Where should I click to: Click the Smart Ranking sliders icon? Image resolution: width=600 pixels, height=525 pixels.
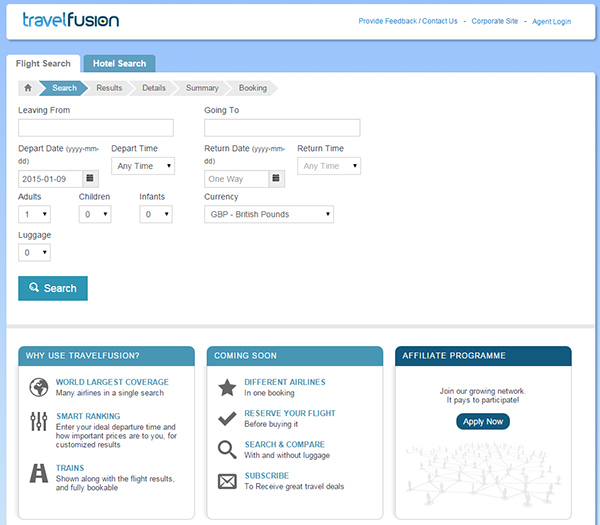[39, 421]
